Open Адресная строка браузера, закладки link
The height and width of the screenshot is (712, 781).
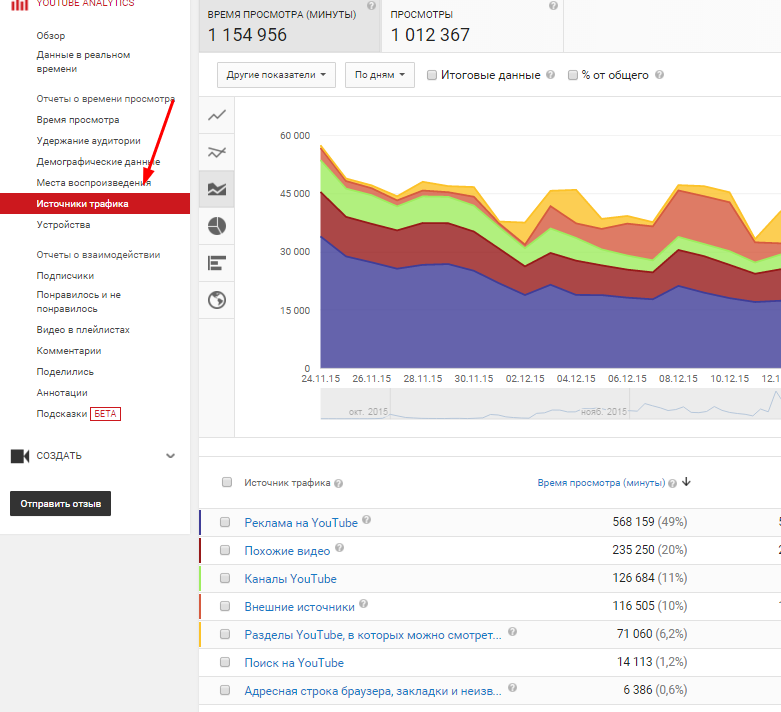coord(373,691)
